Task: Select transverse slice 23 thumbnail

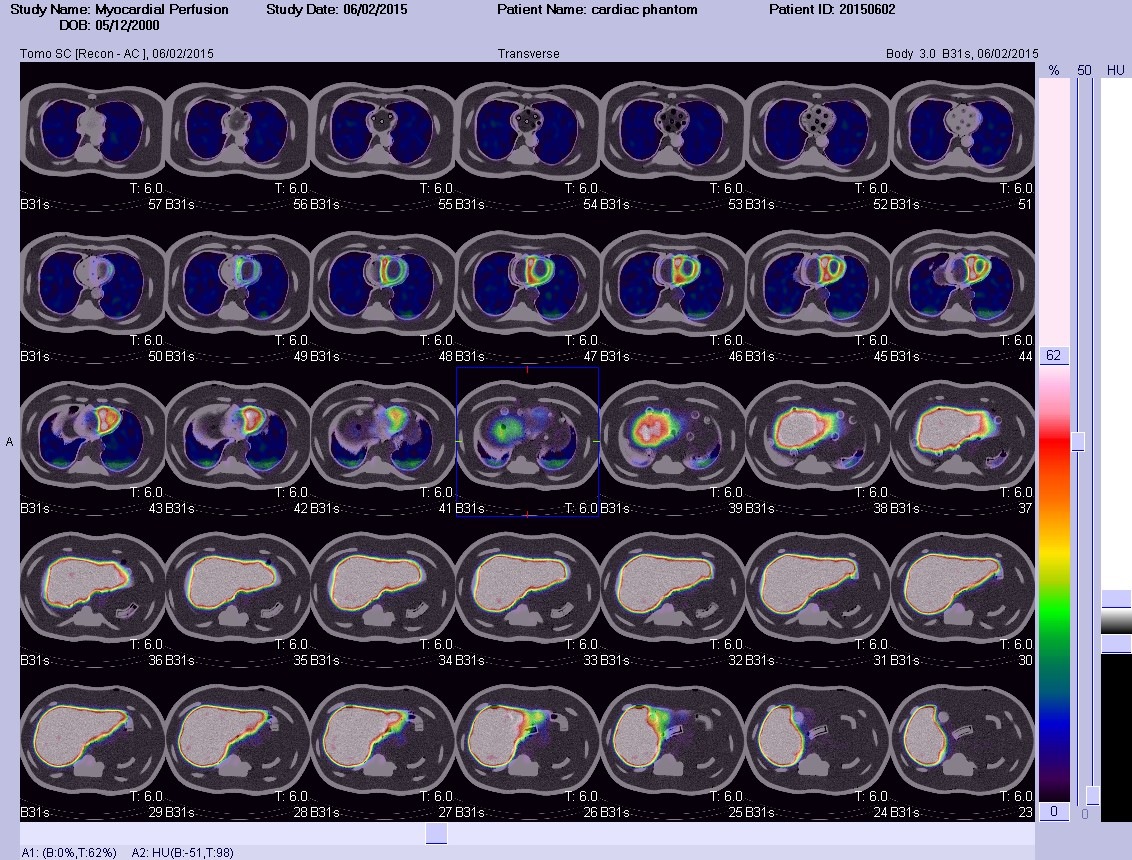Action: click(962, 746)
